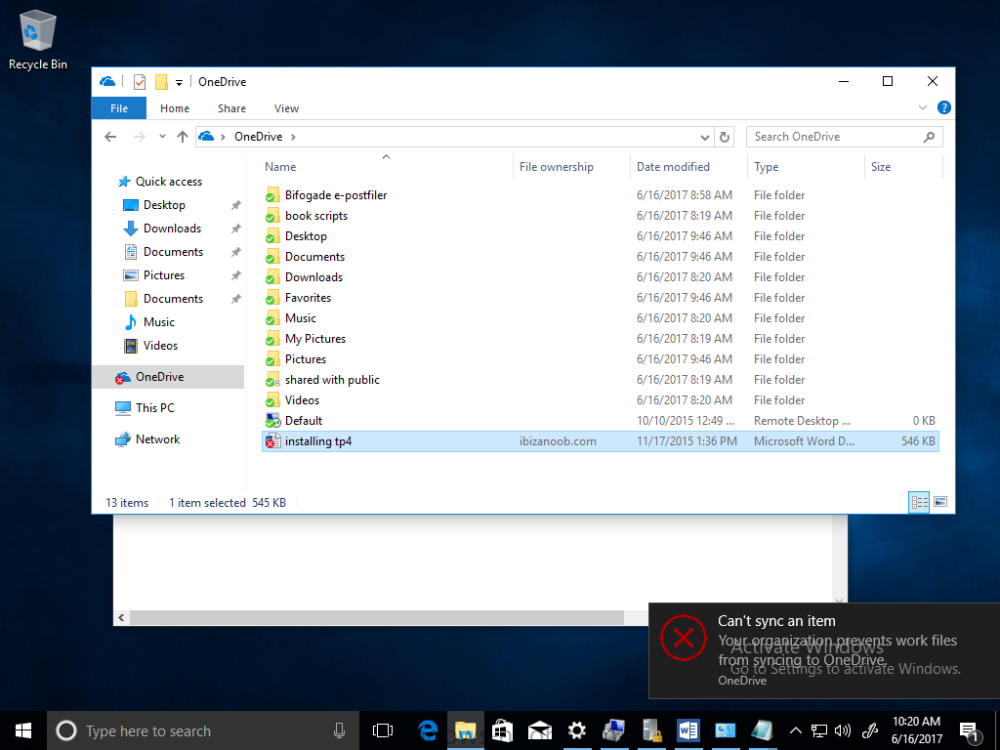The image size is (1000, 750).
Task: Sort by the File ownership column header
Action: 571,166
